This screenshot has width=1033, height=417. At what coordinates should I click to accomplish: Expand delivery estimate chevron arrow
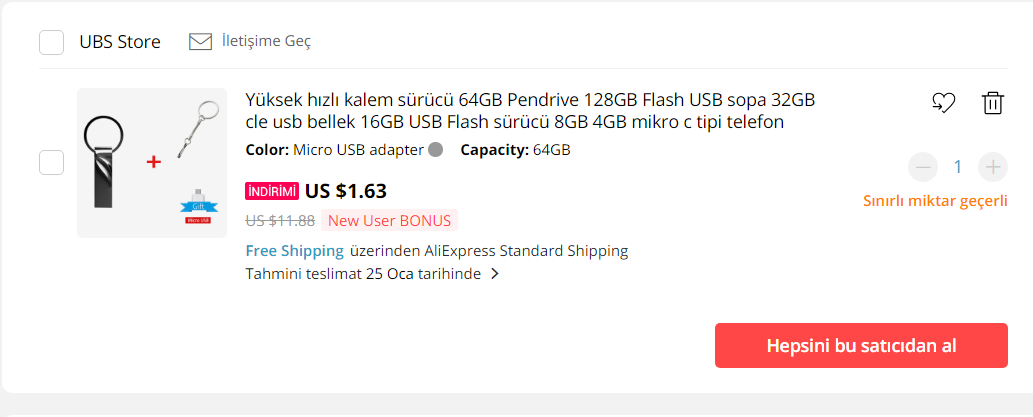pyautogui.click(x=495, y=274)
